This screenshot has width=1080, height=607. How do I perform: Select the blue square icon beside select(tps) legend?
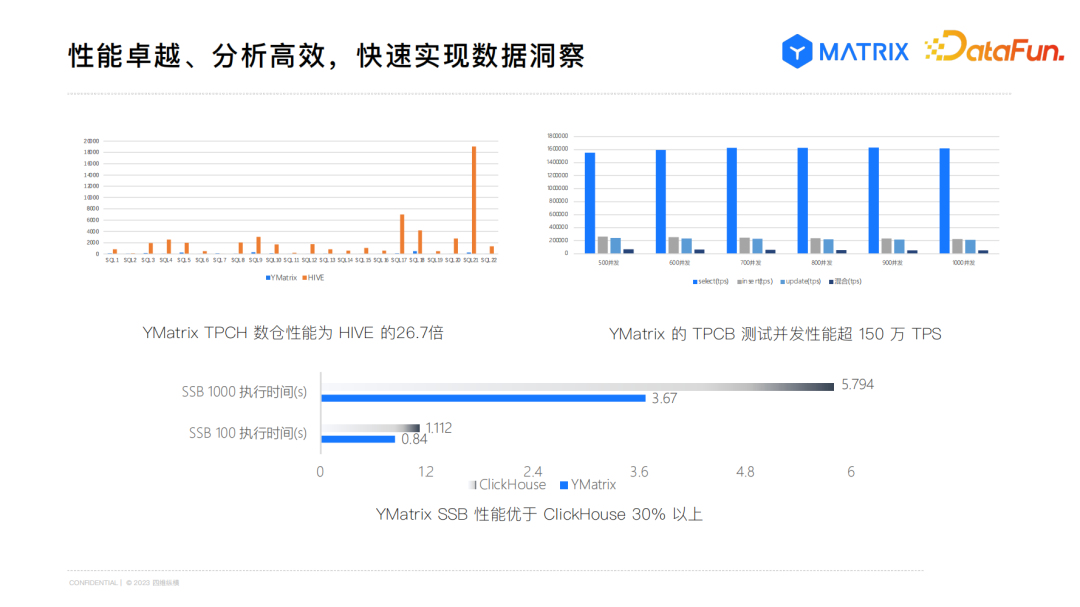pyautogui.click(x=694, y=281)
